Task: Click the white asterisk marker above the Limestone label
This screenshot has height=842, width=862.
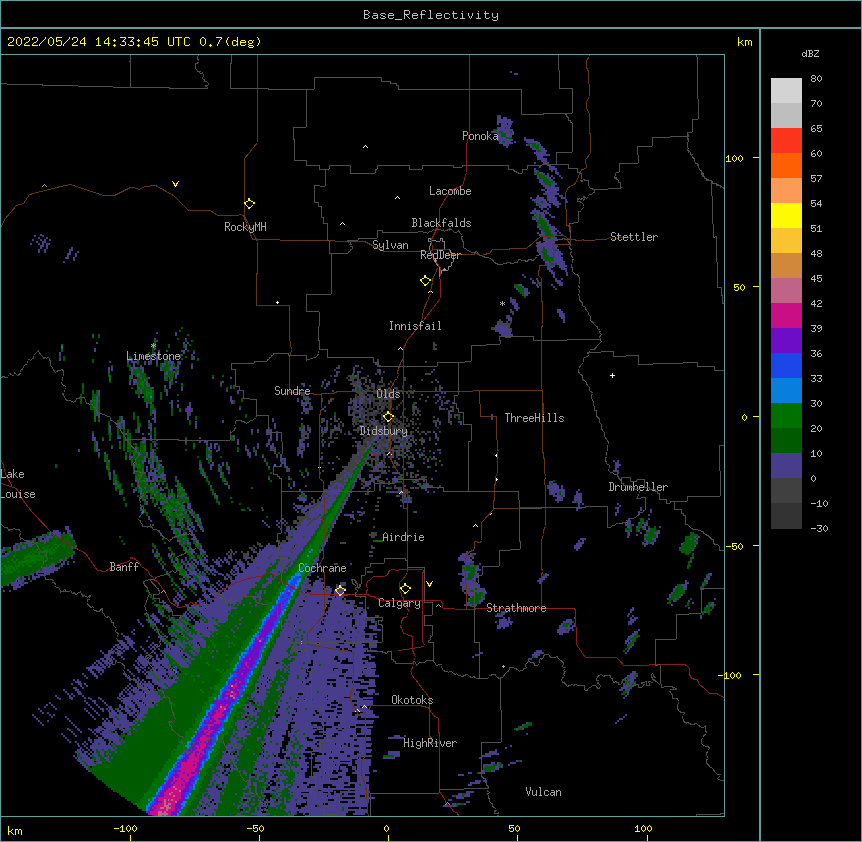Action: coord(153,346)
